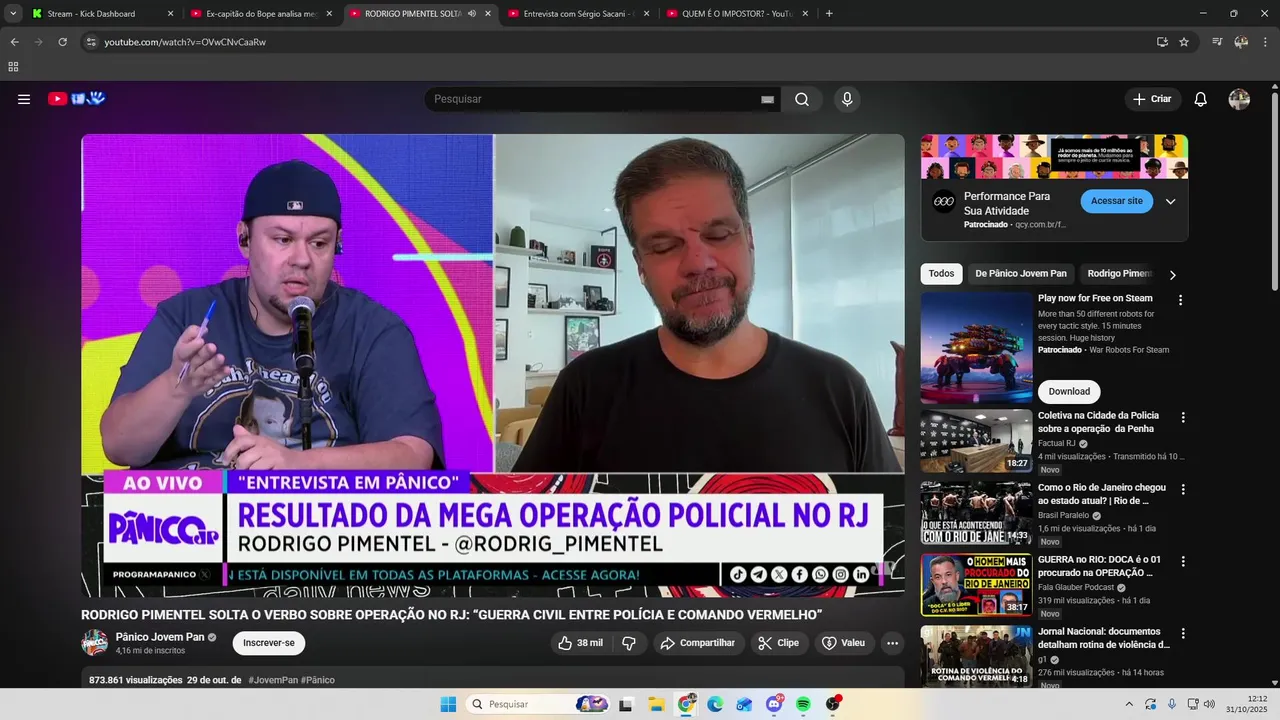Like the video with 38 mil likes
Viewport: 1280px width, 720px height.
point(581,643)
